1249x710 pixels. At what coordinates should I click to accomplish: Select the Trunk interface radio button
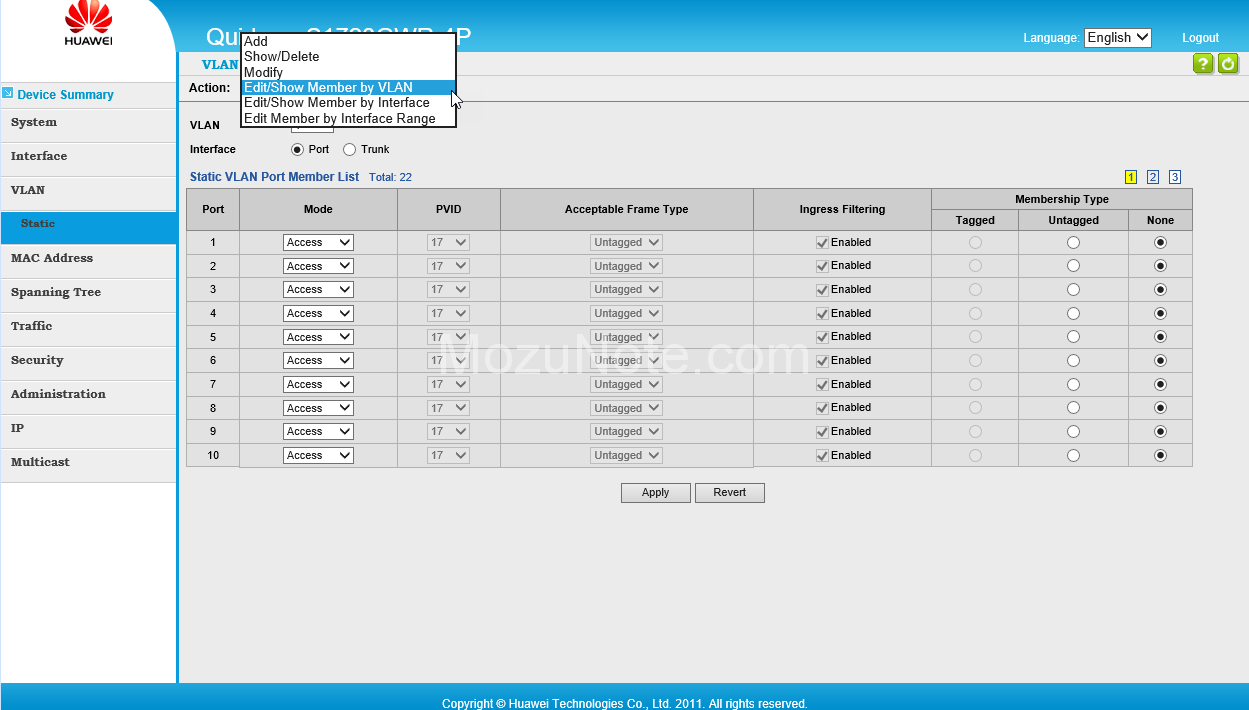(349, 149)
